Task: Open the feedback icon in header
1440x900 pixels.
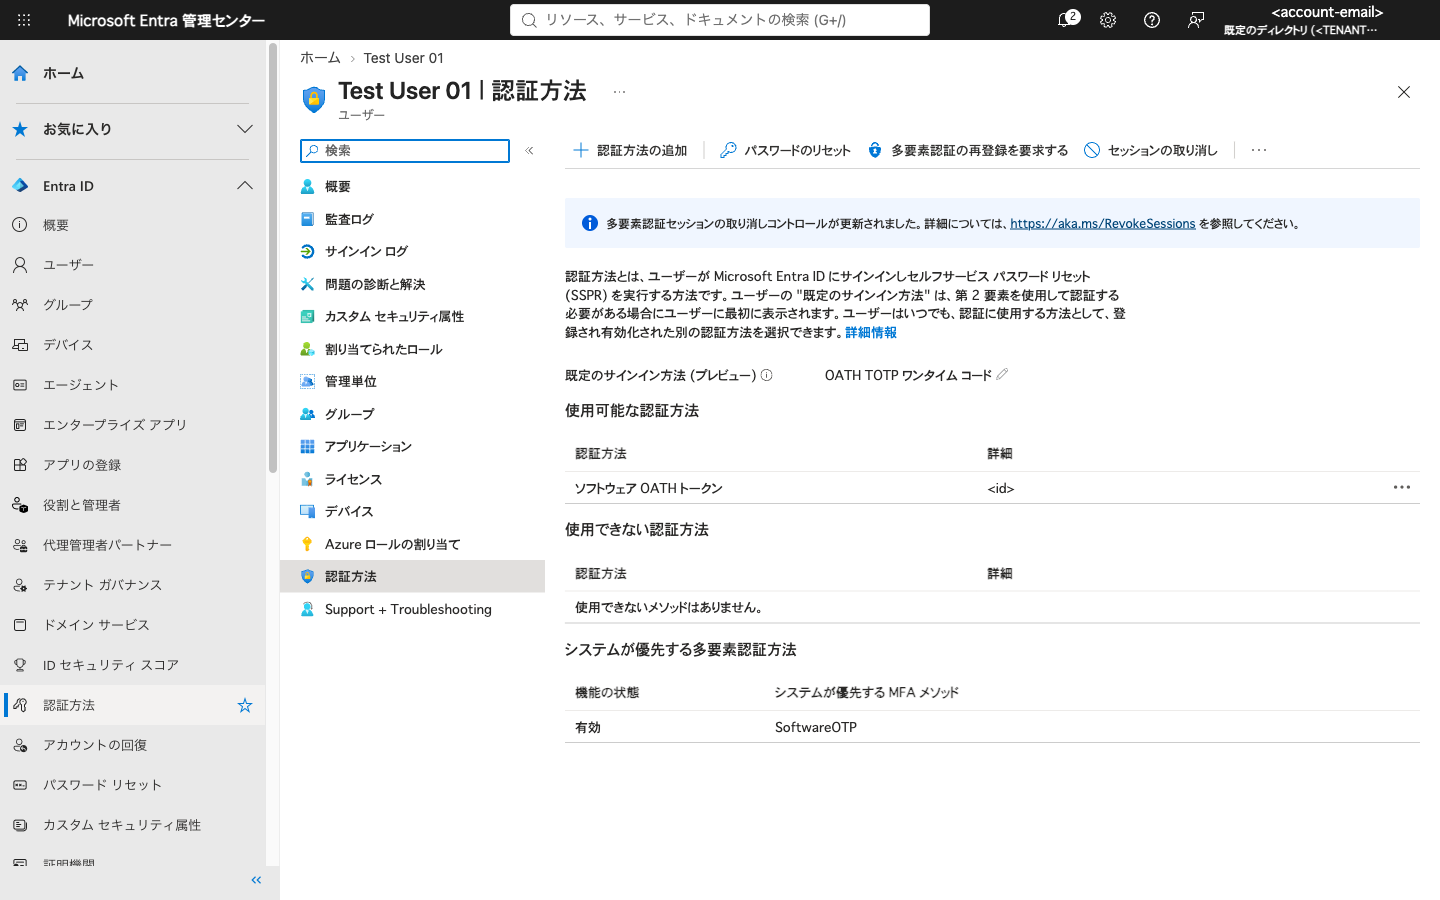Action: pyautogui.click(x=1196, y=20)
